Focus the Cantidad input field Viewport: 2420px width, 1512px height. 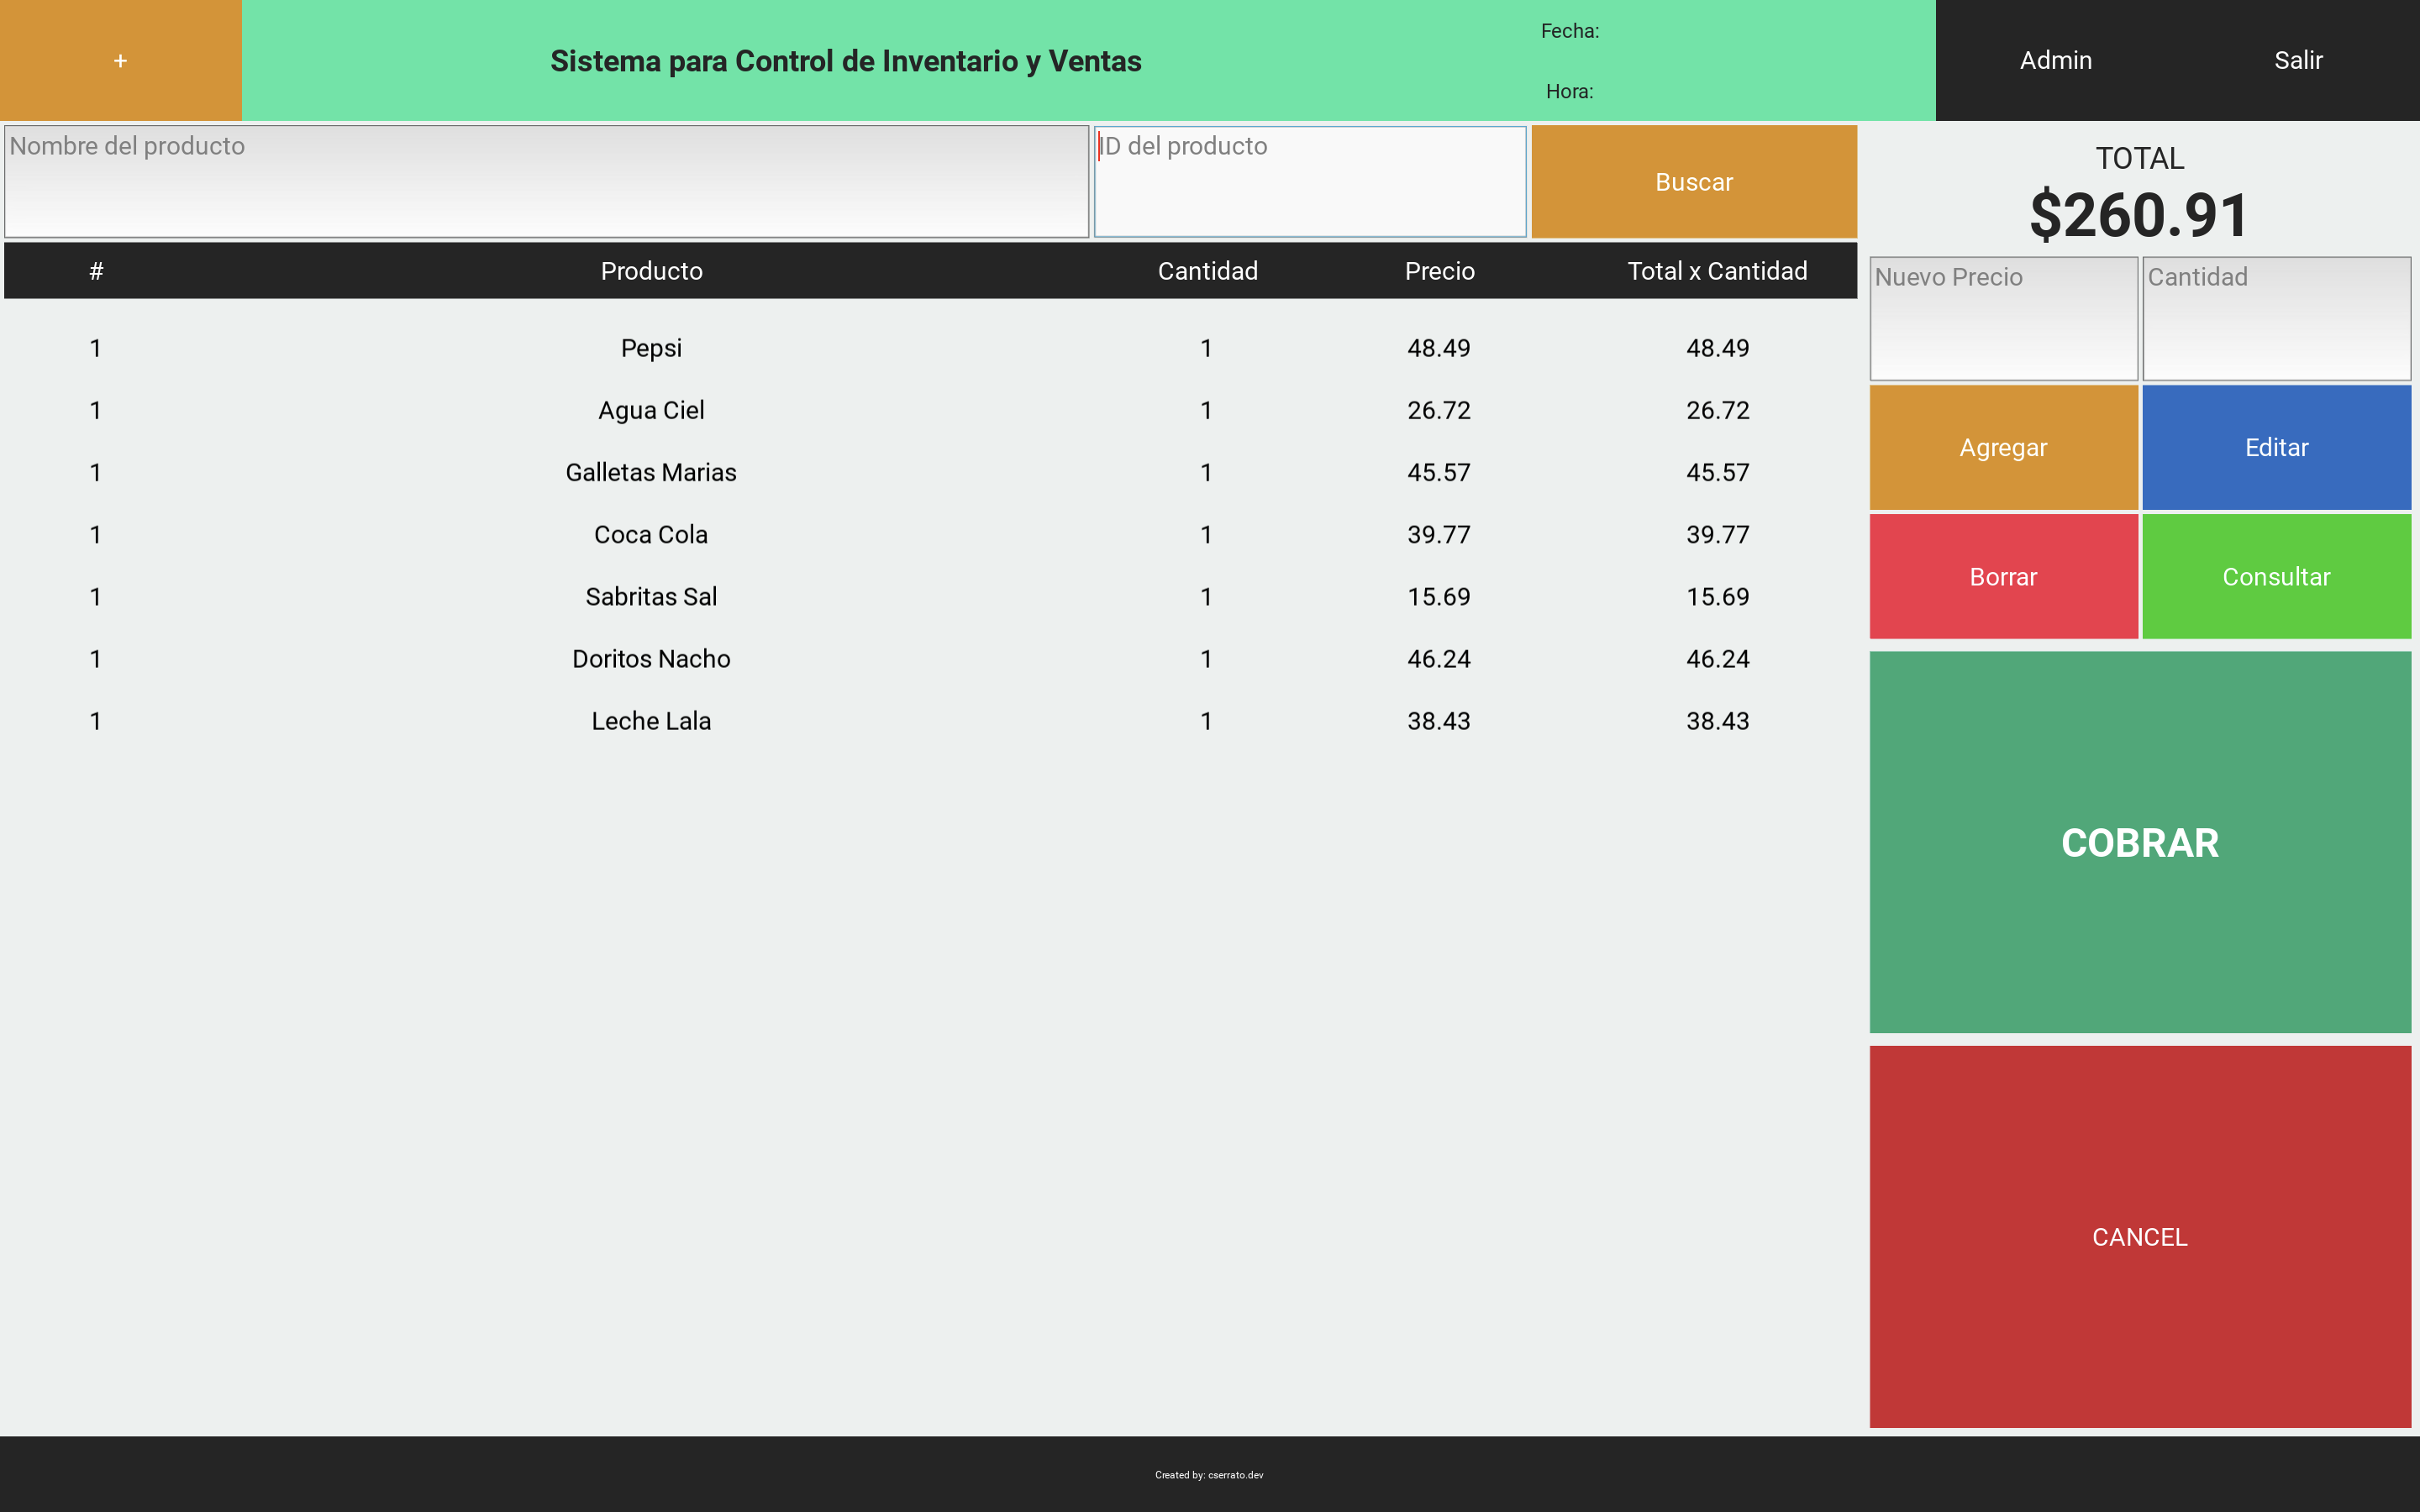point(2276,318)
